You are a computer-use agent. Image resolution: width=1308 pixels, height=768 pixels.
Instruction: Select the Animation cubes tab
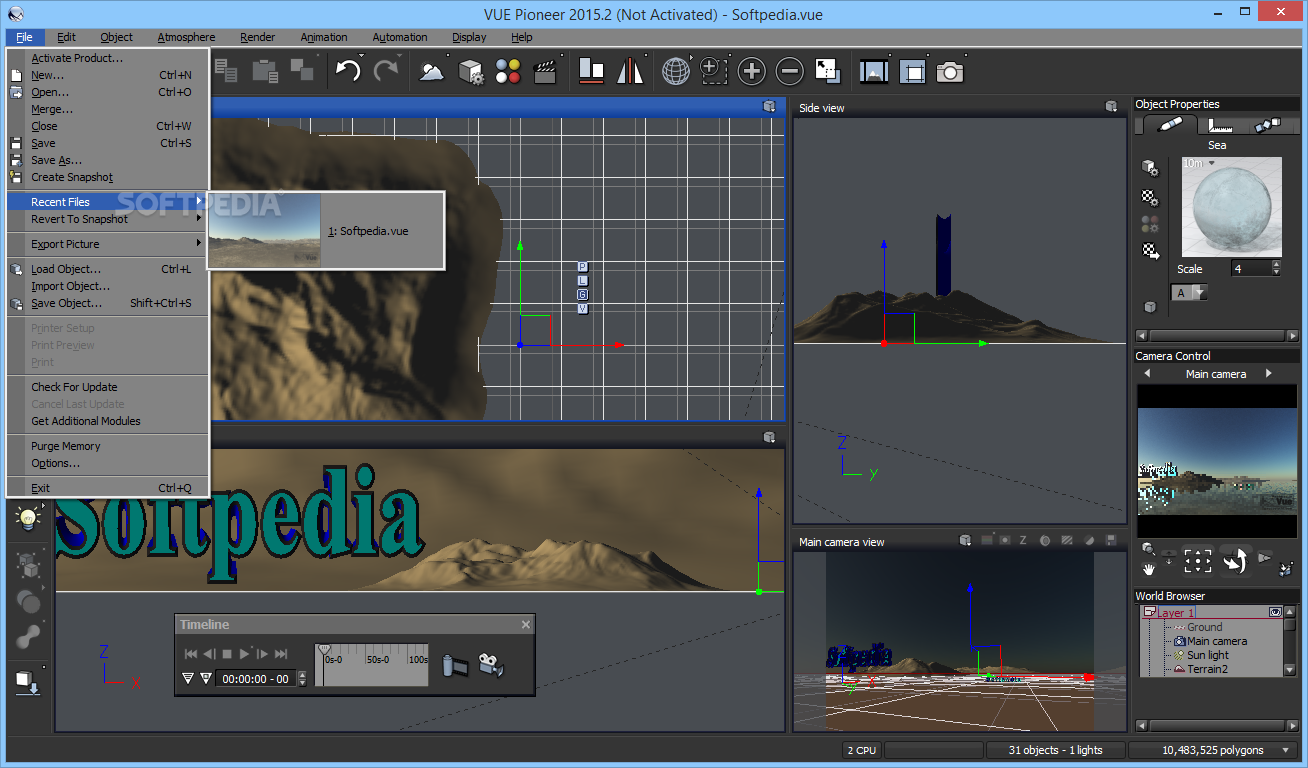click(1268, 125)
